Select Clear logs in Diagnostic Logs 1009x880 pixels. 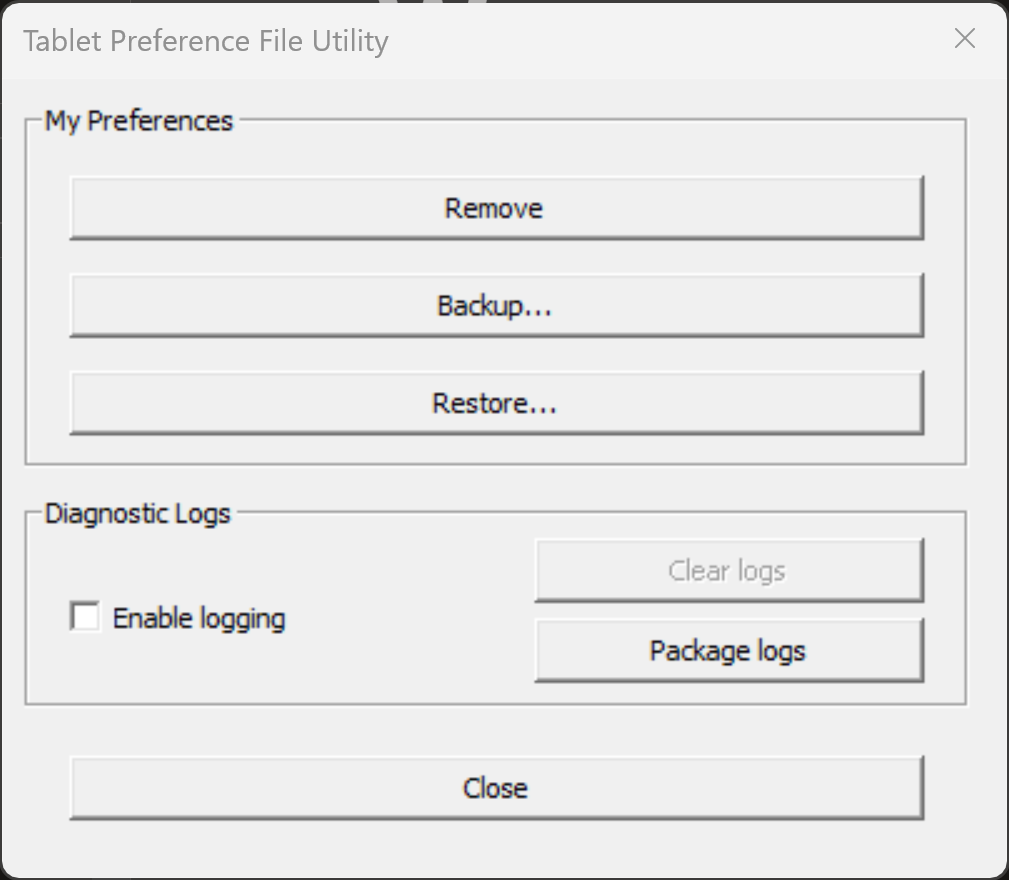pos(727,571)
